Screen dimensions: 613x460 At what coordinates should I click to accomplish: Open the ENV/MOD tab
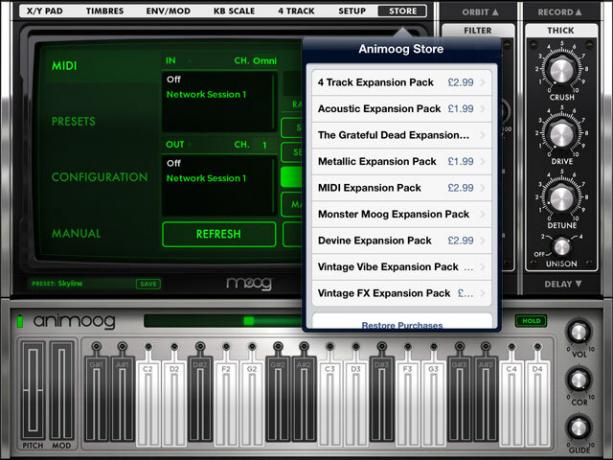(x=168, y=11)
